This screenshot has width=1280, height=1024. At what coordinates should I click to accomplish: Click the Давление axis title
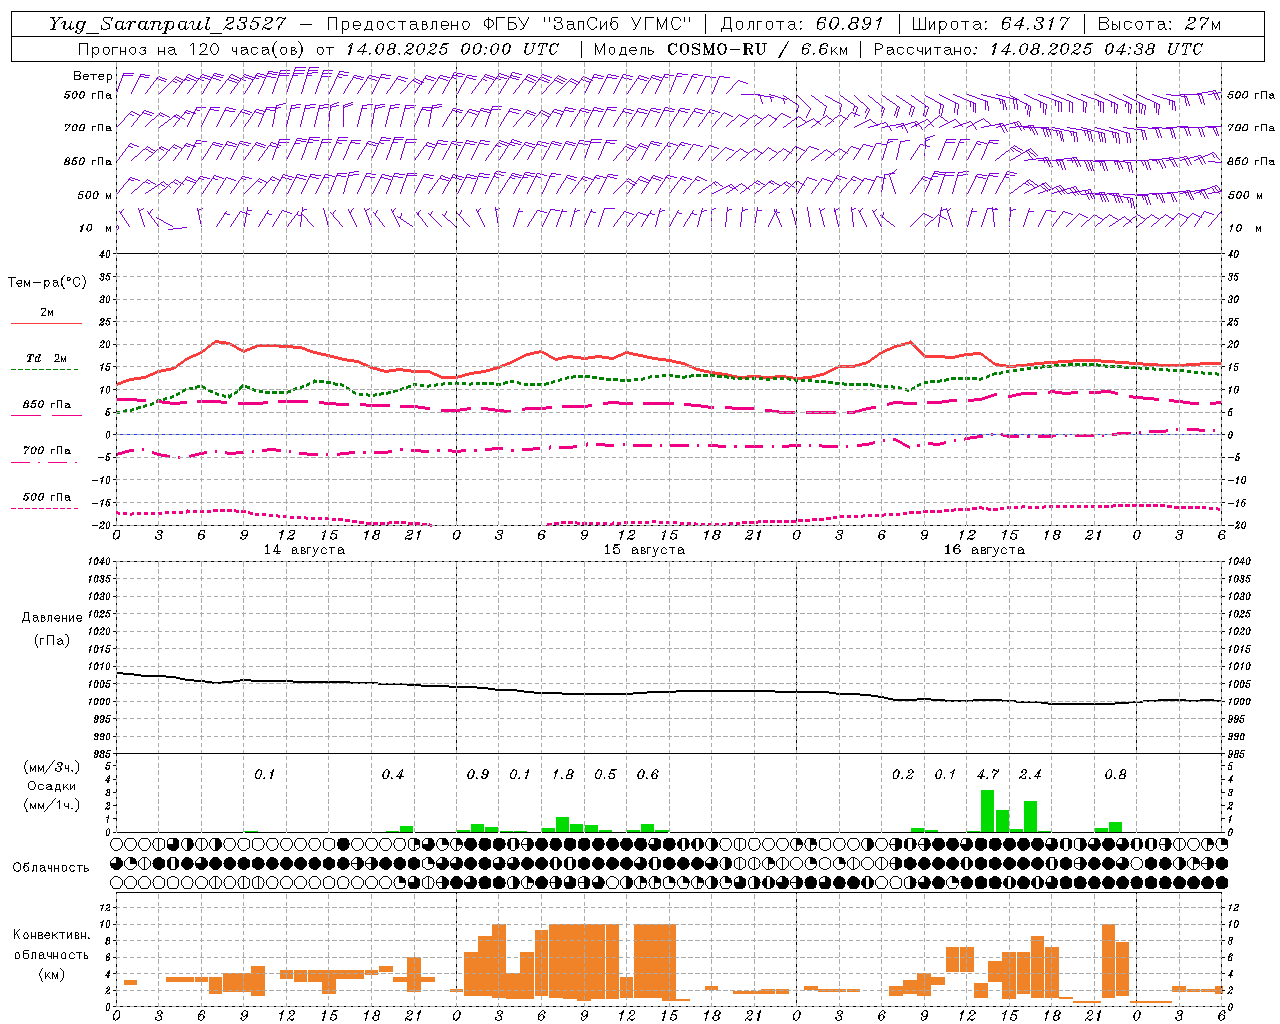52,618
